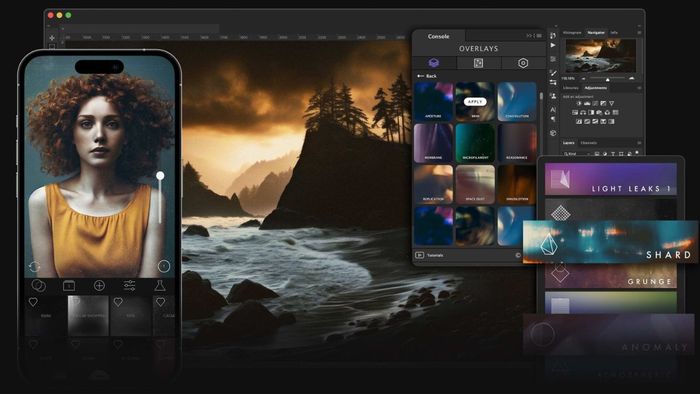This screenshot has width=700, height=394.
Task: Switch to the Info tab
Action: 614,33
